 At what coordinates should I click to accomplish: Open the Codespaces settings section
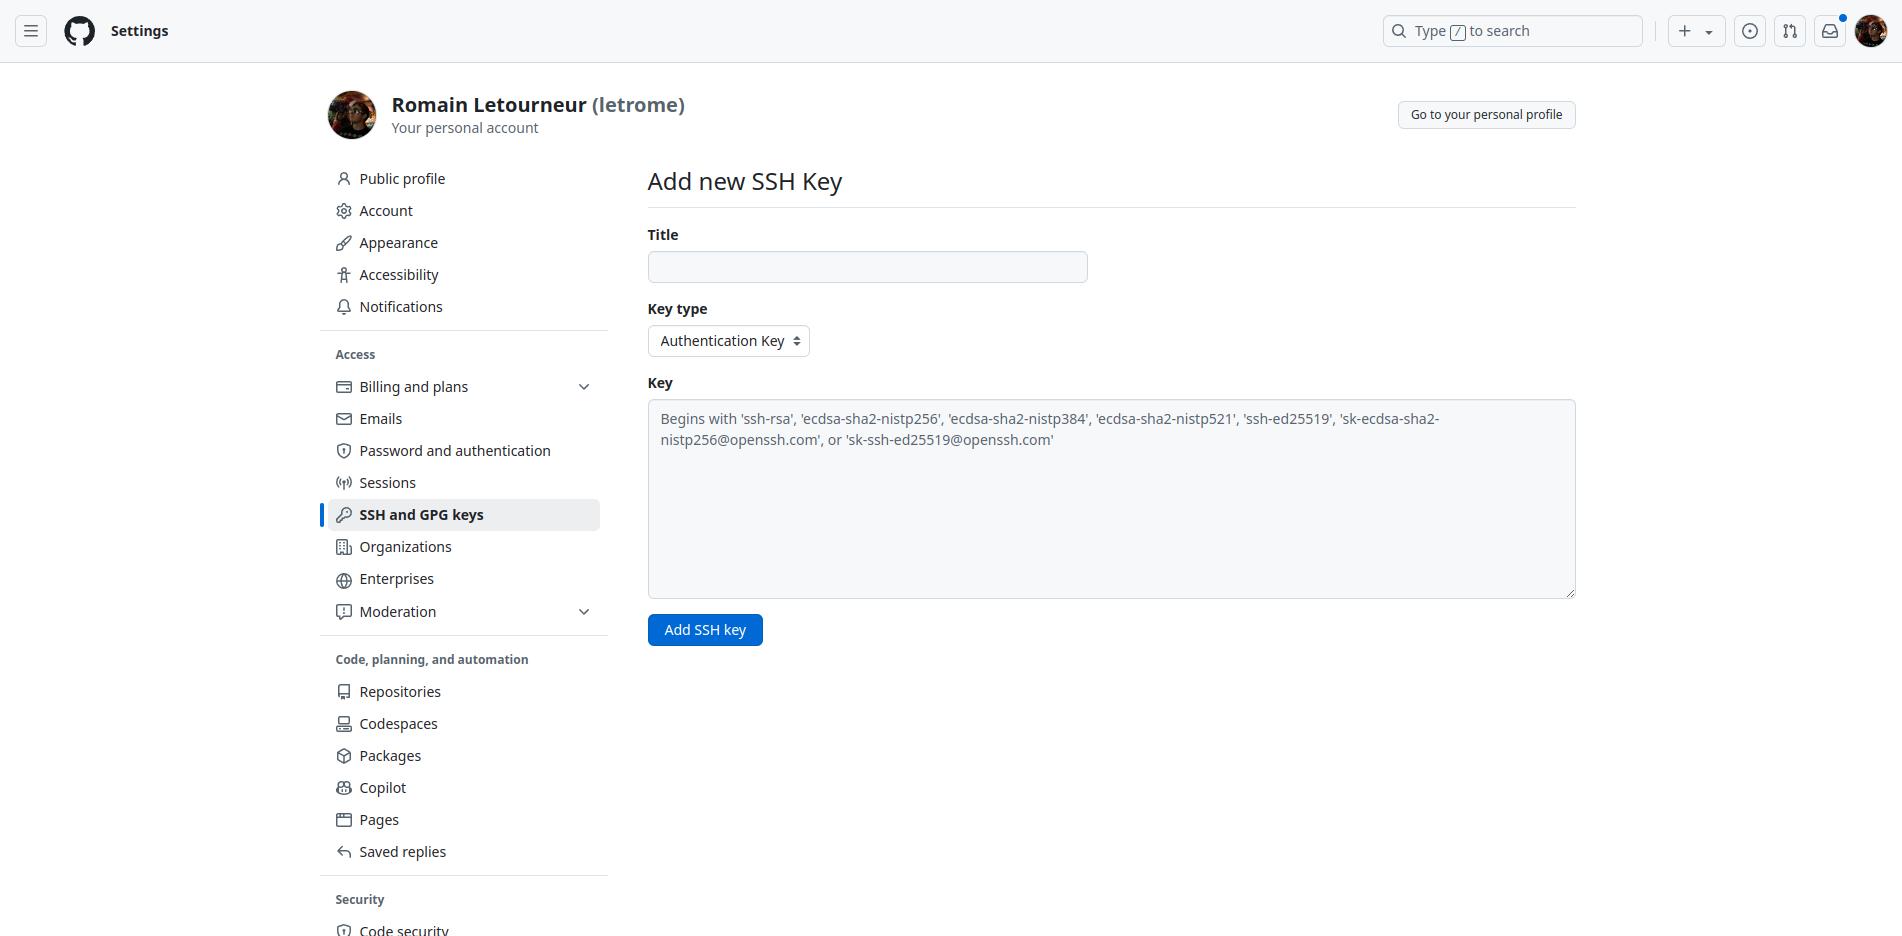tap(398, 723)
